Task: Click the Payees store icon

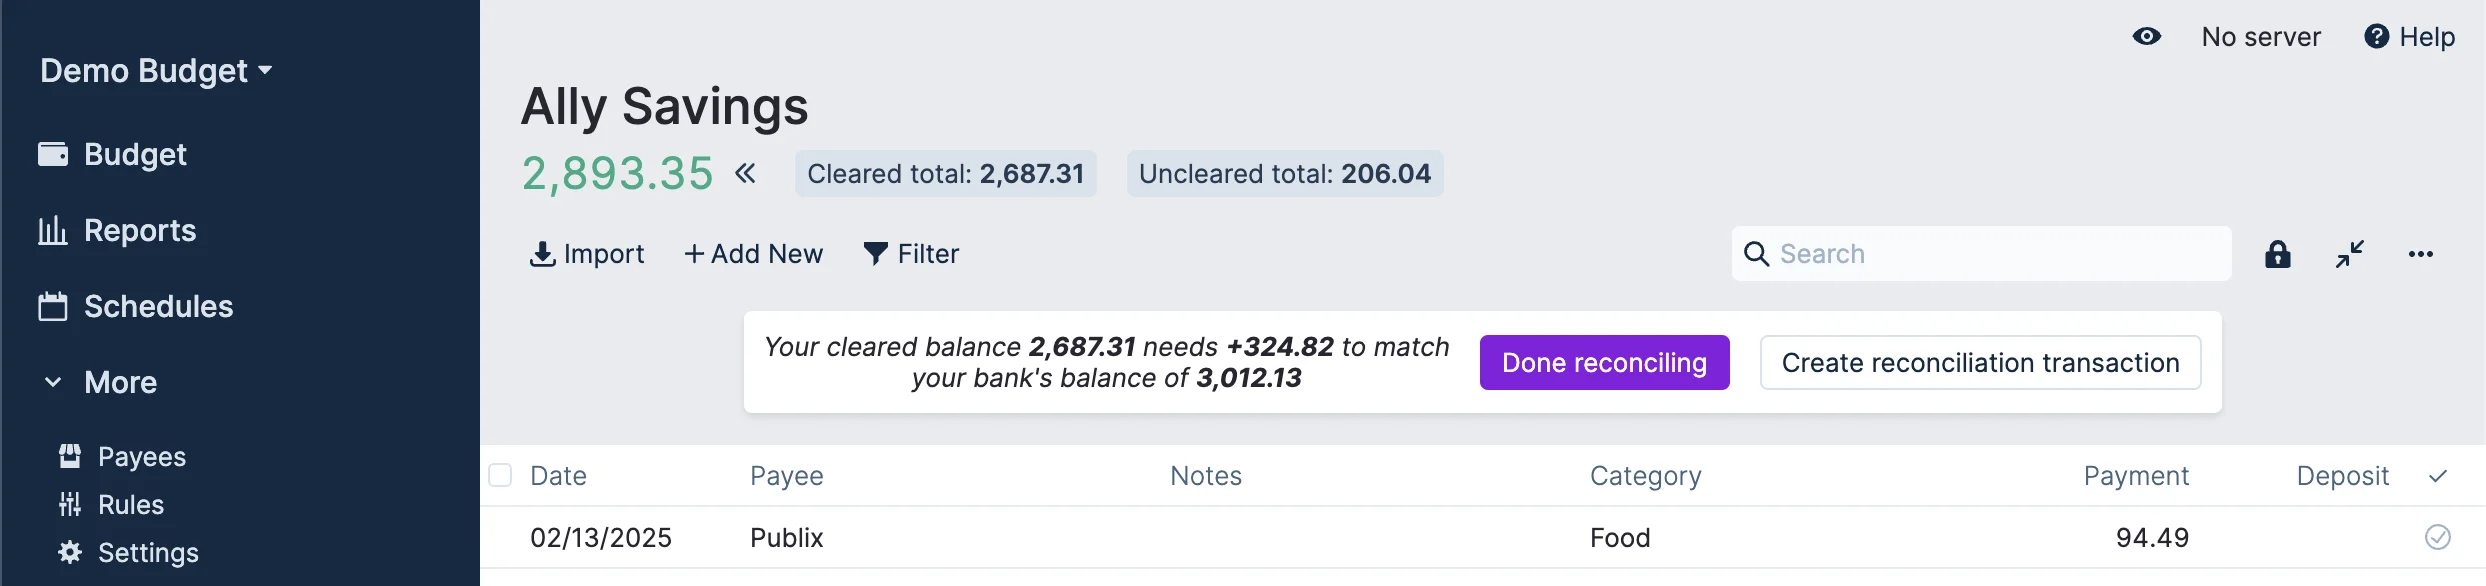Action: coord(70,456)
